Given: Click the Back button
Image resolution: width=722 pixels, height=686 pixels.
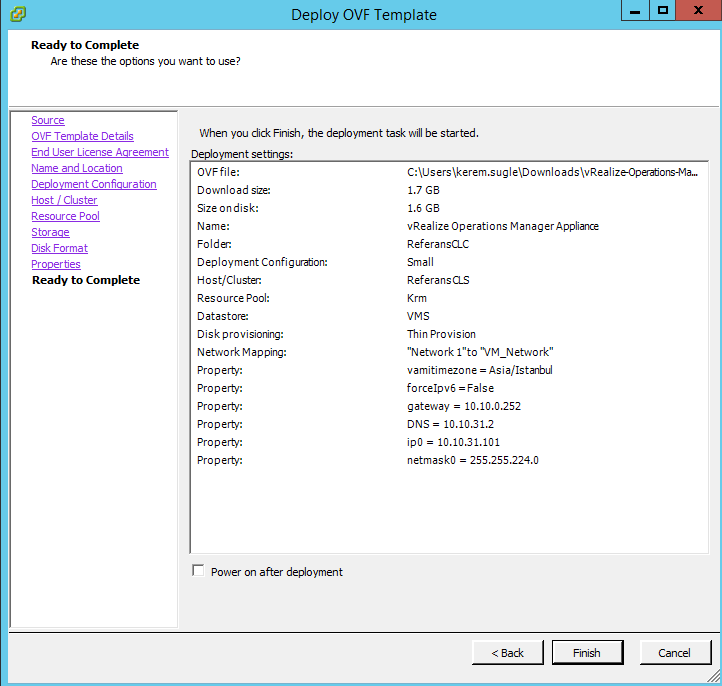Looking at the screenshot, I should pos(507,653).
